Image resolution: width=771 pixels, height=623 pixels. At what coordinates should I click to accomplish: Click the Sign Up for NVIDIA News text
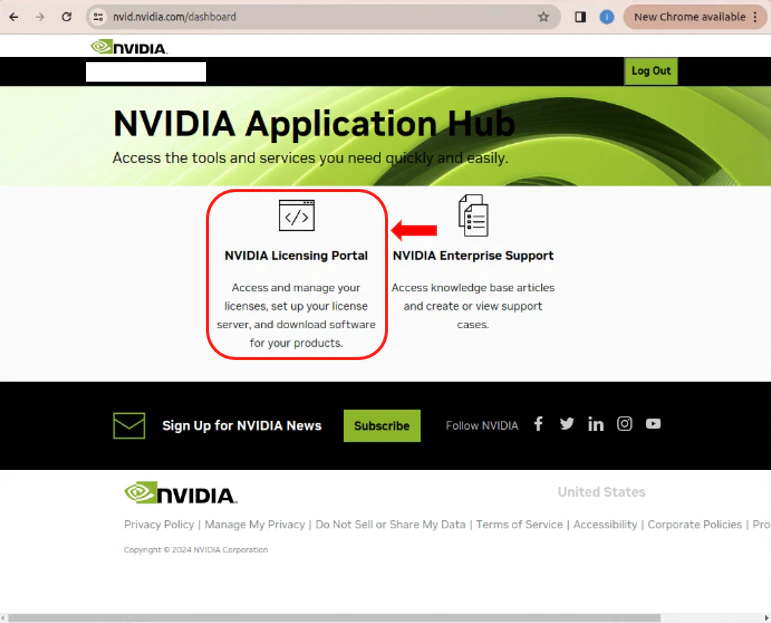coord(242,425)
